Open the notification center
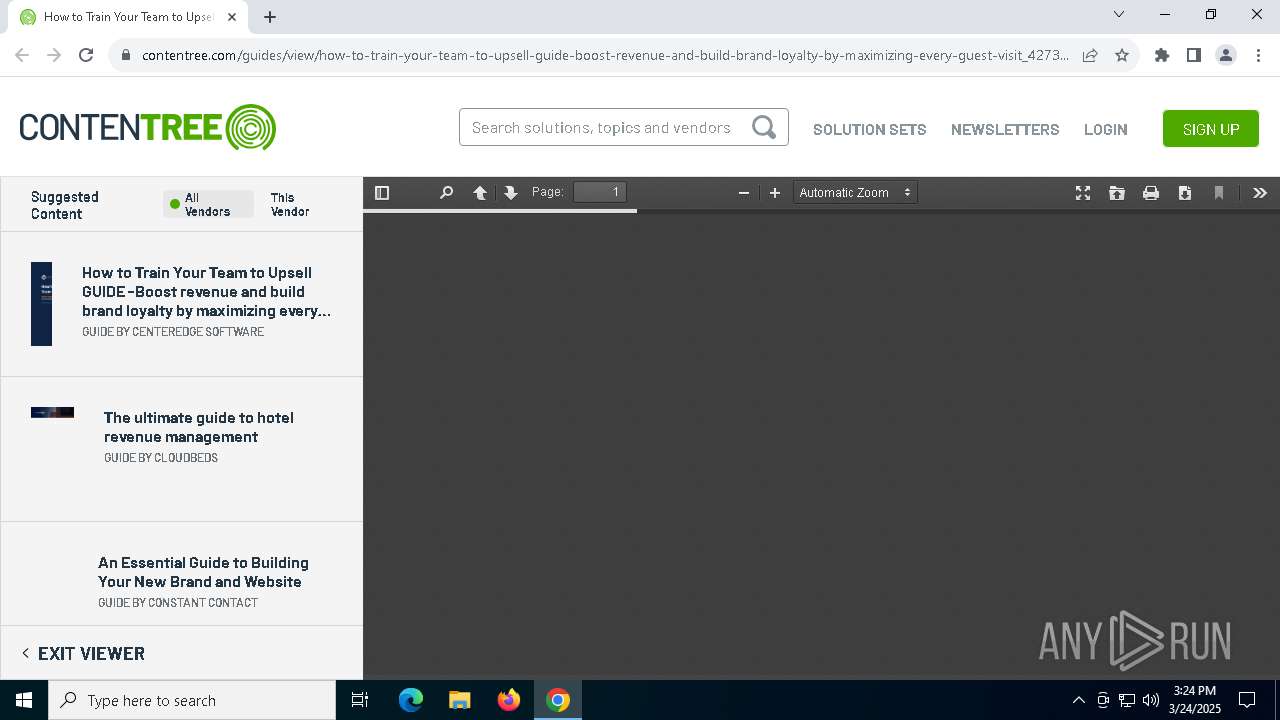The image size is (1280, 720). (x=1247, y=700)
